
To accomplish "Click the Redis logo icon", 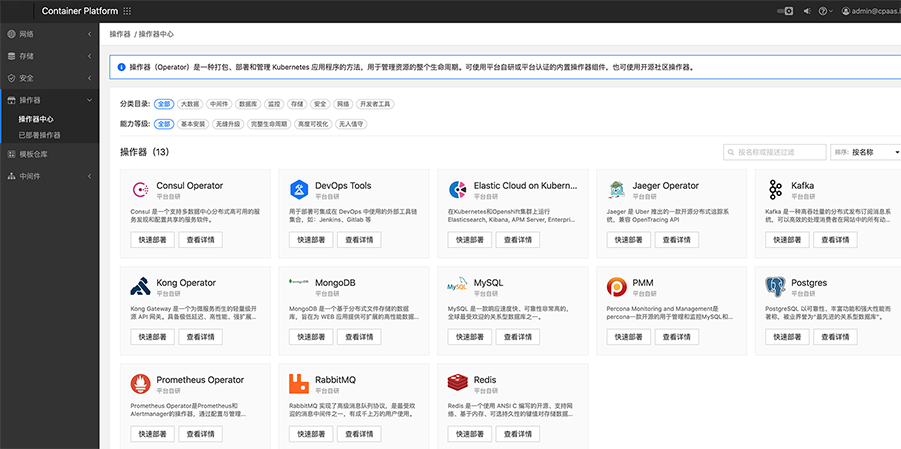I will [x=457, y=383].
